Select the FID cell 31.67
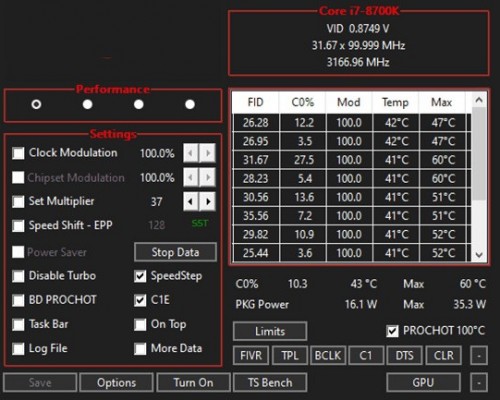500x400 pixels. 256,160
